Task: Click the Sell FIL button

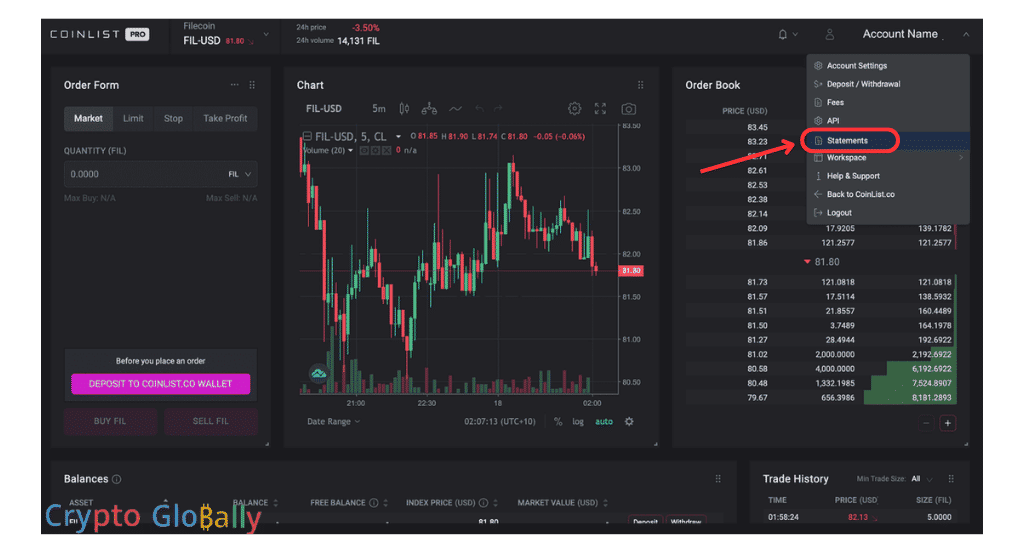Action: 210,421
